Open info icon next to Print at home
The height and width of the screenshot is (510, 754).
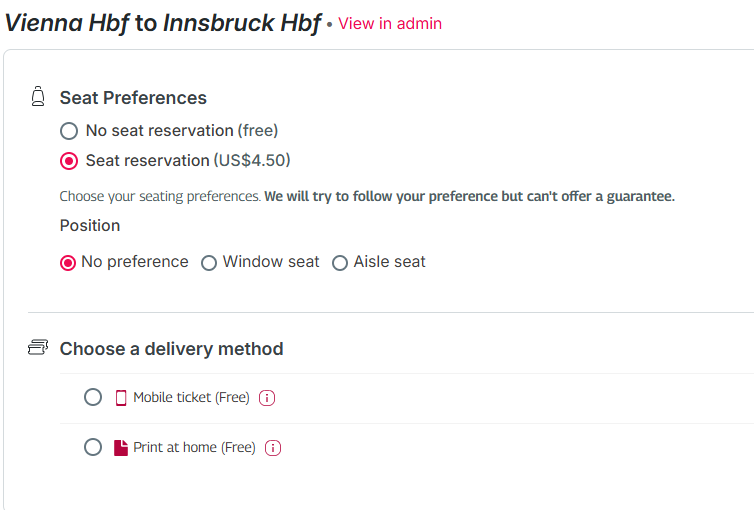point(273,448)
